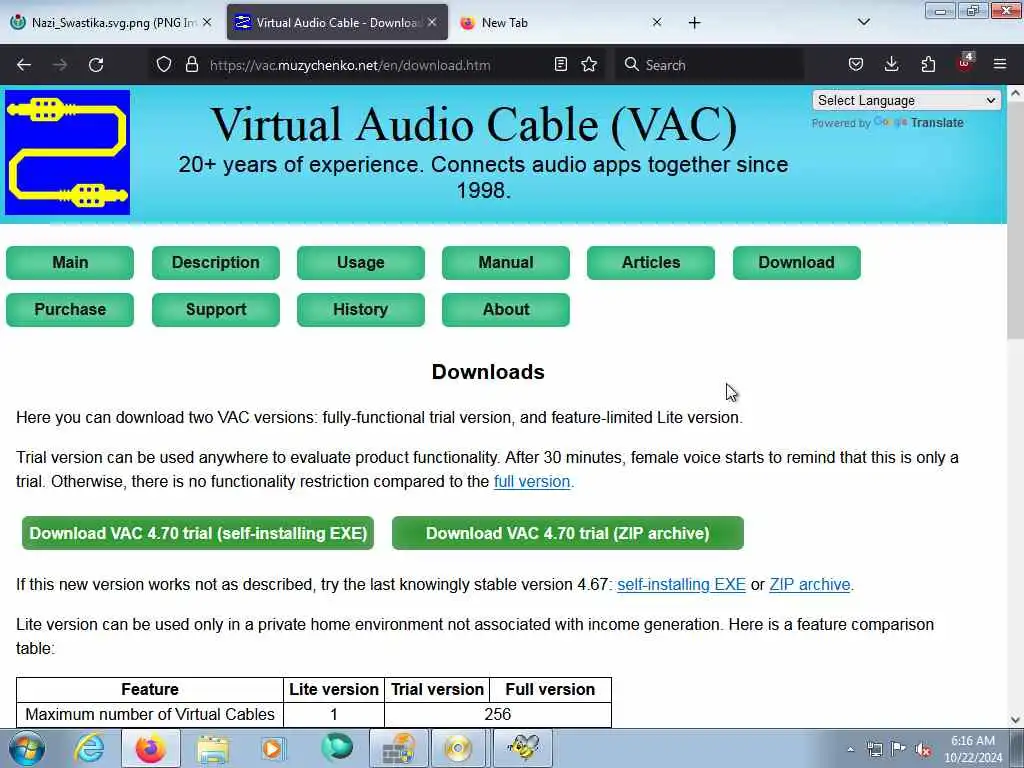
Task: Expand the list all tabs chevron
Action: click(863, 22)
